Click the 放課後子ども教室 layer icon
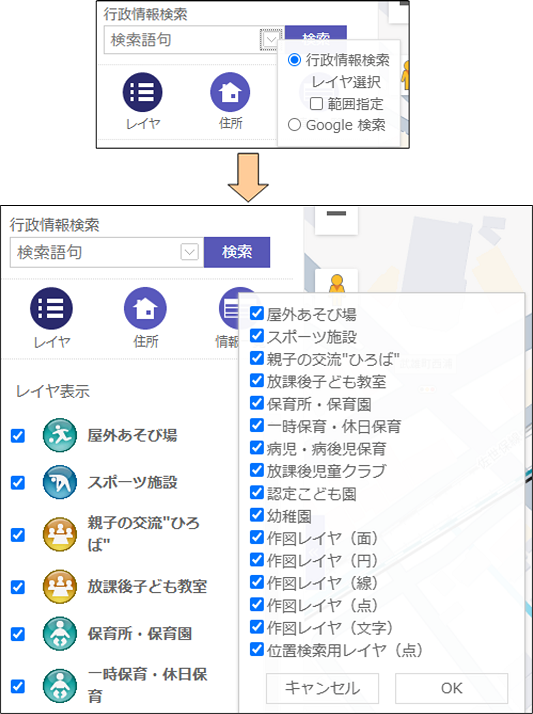The image size is (533, 714). [60, 586]
